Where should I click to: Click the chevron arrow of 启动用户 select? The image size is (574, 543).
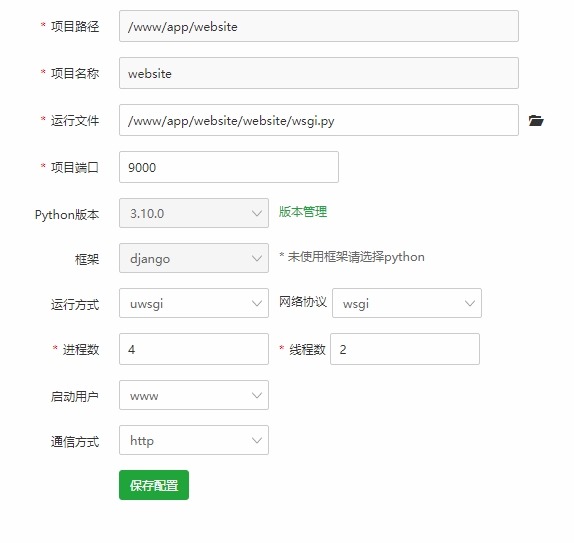[257, 395]
